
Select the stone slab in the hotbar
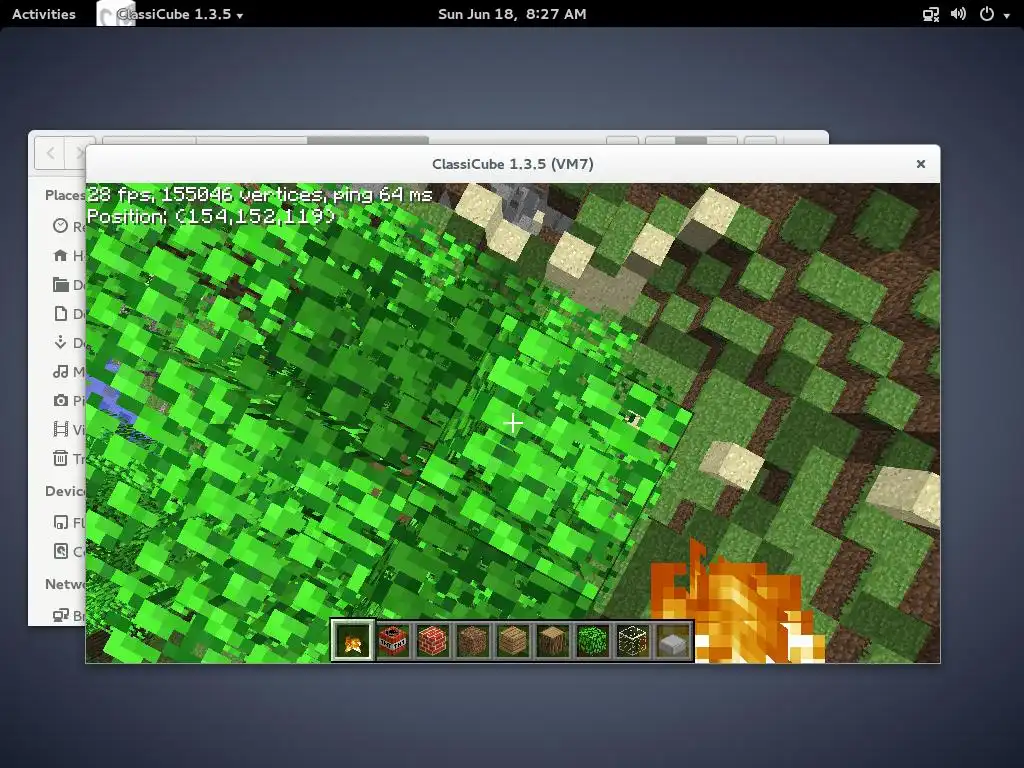click(x=673, y=641)
